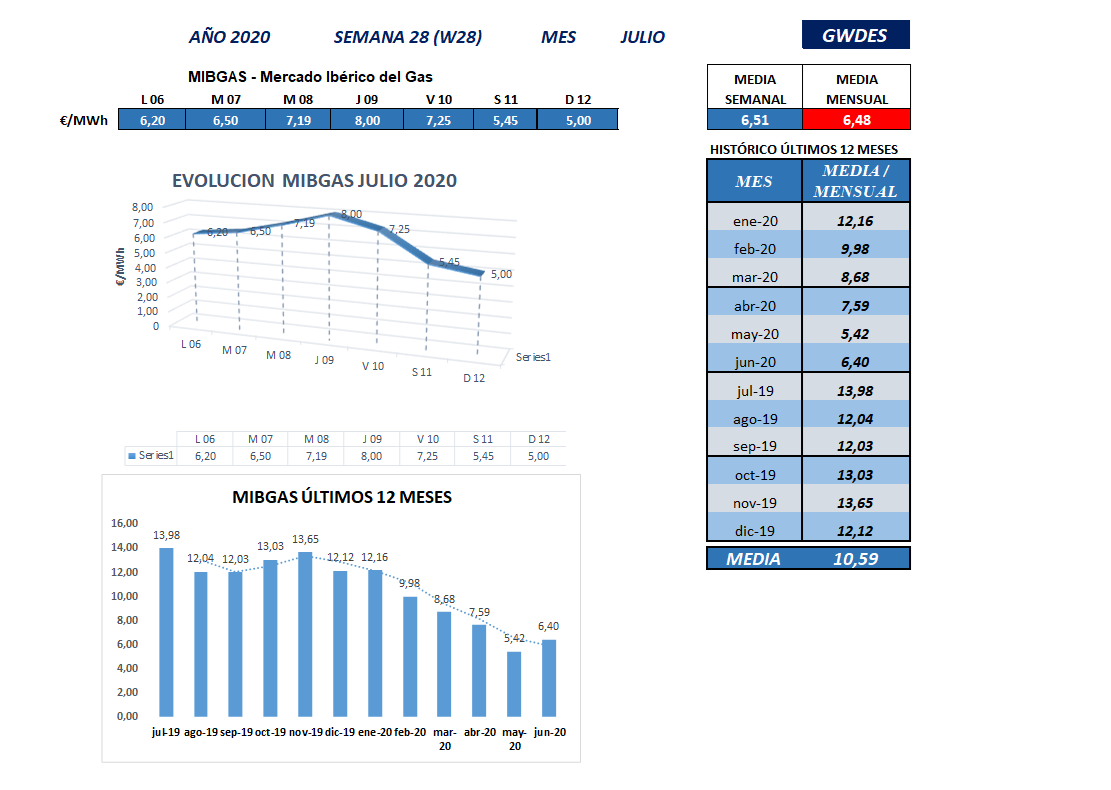Select the may-20 bar in the bar chart
Image resolution: width=1111 pixels, height=790 pixels.
coord(514,683)
